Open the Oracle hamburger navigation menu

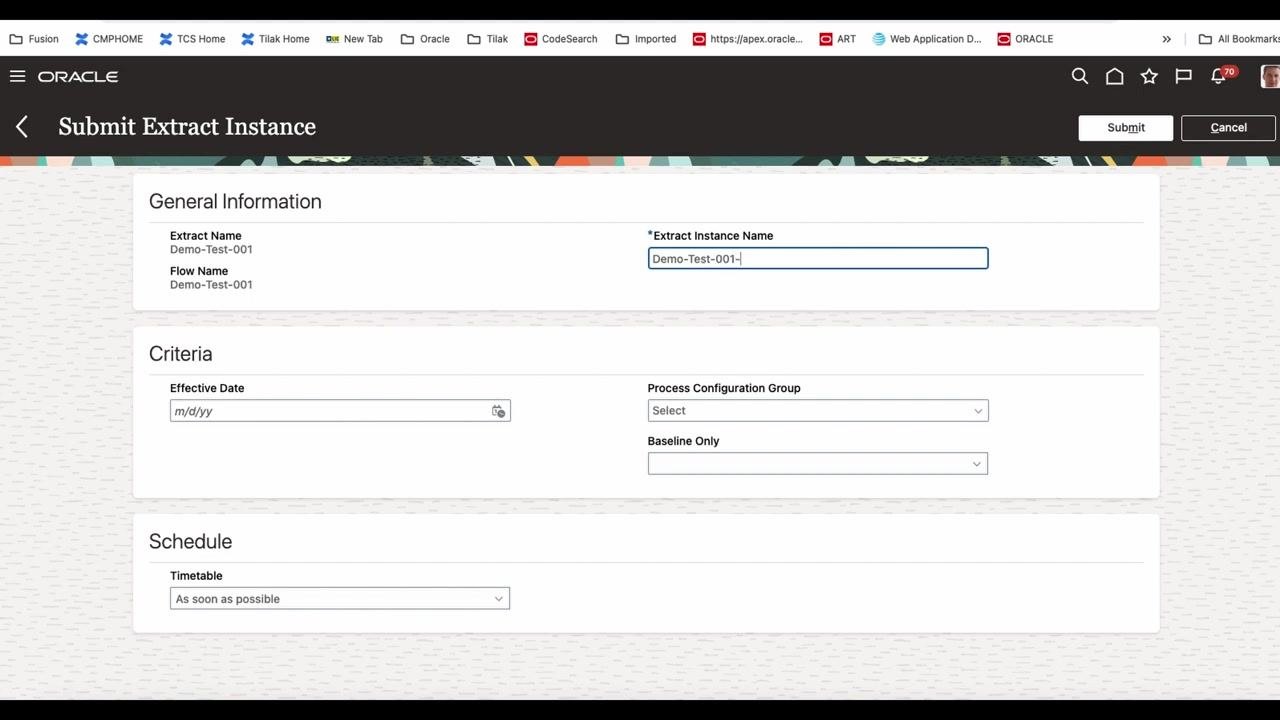click(17, 76)
